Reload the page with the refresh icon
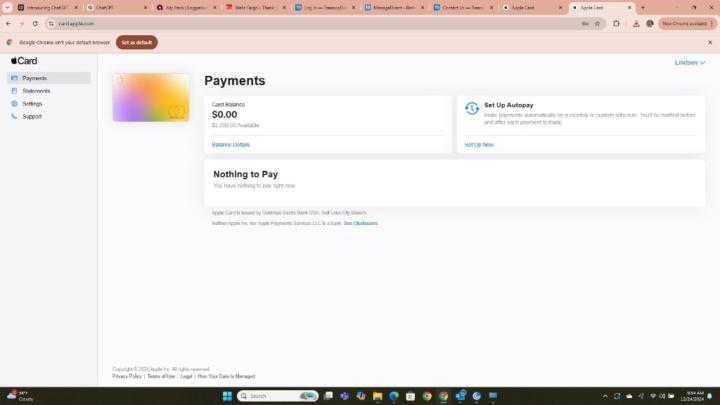720x405 pixels. pos(35,23)
